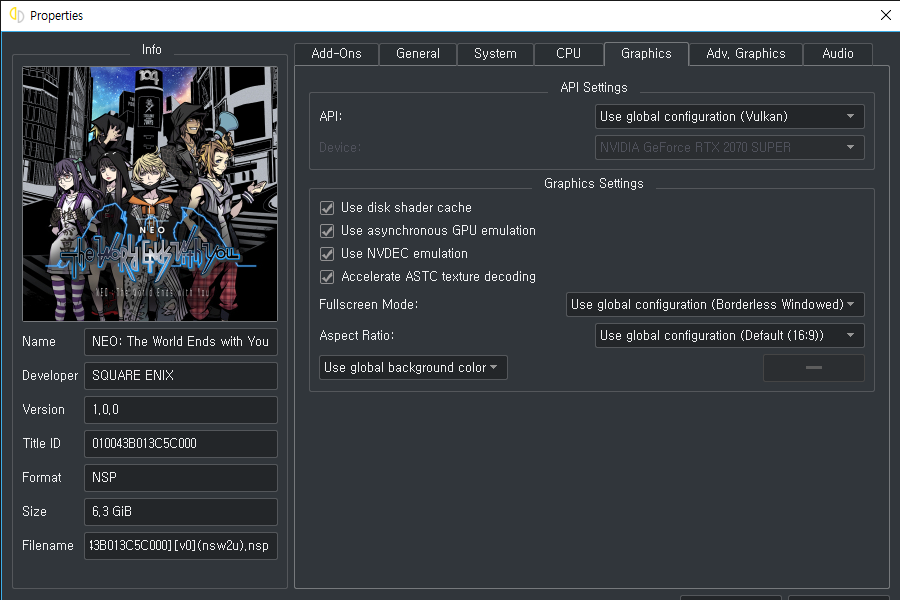
Task: Switch to the Add-Ons tab
Action: tap(336, 54)
